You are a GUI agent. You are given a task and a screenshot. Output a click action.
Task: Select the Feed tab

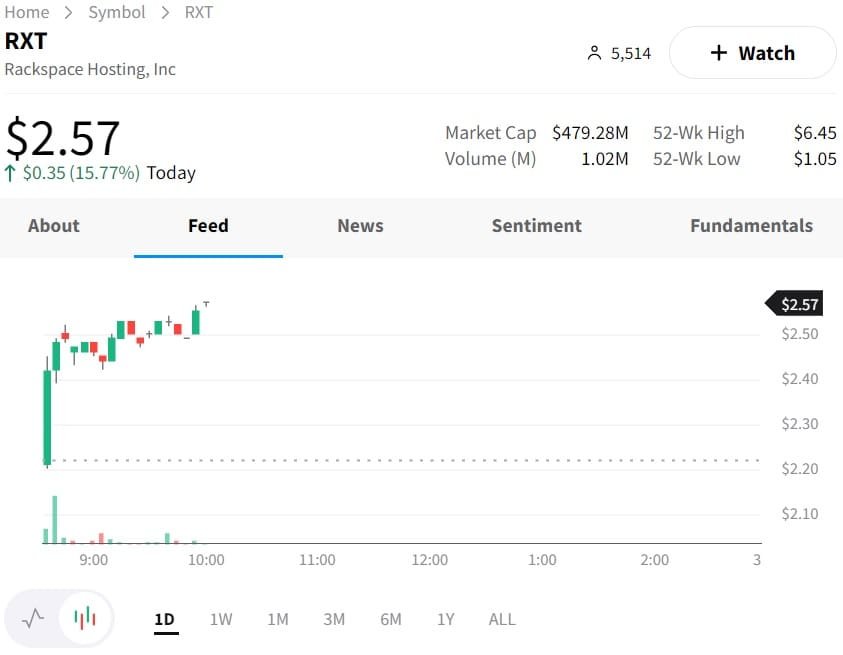(x=208, y=226)
